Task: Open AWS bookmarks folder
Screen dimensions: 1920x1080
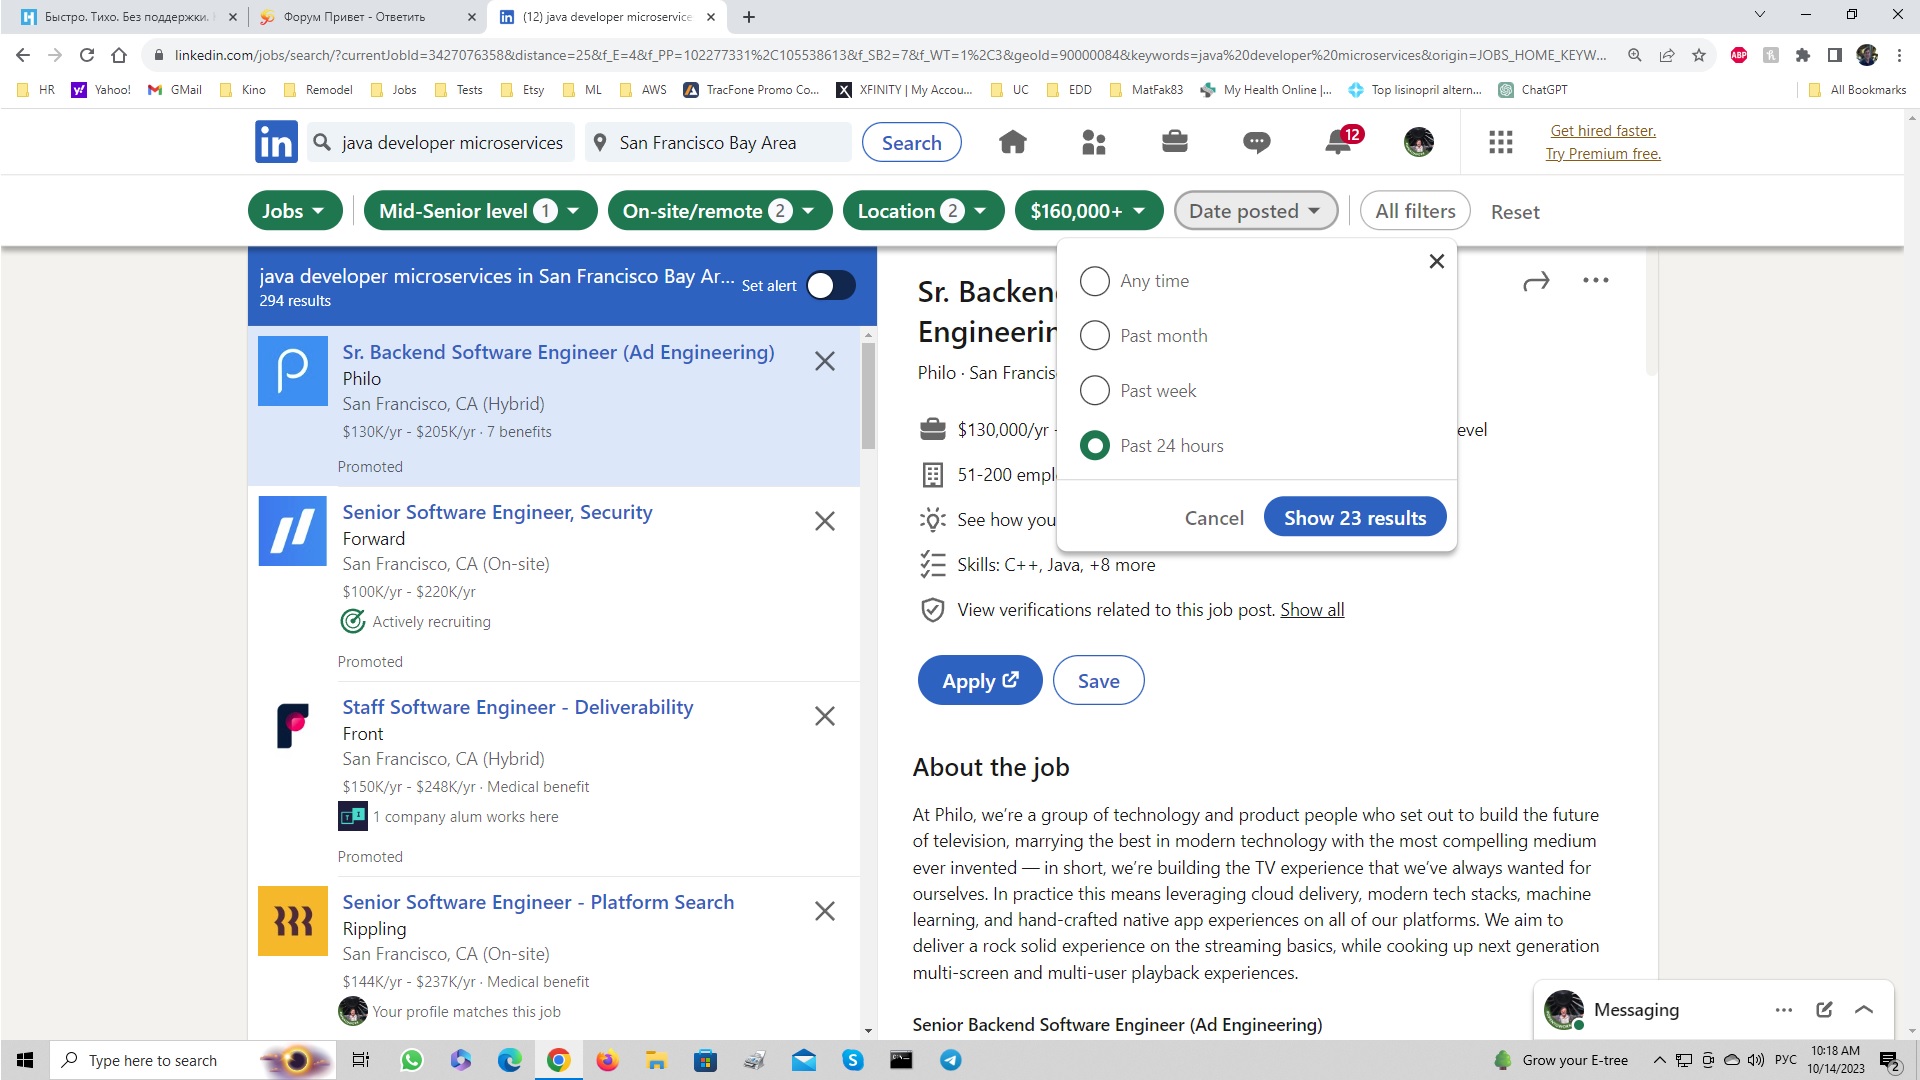Action: pyautogui.click(x=643, y=90)
